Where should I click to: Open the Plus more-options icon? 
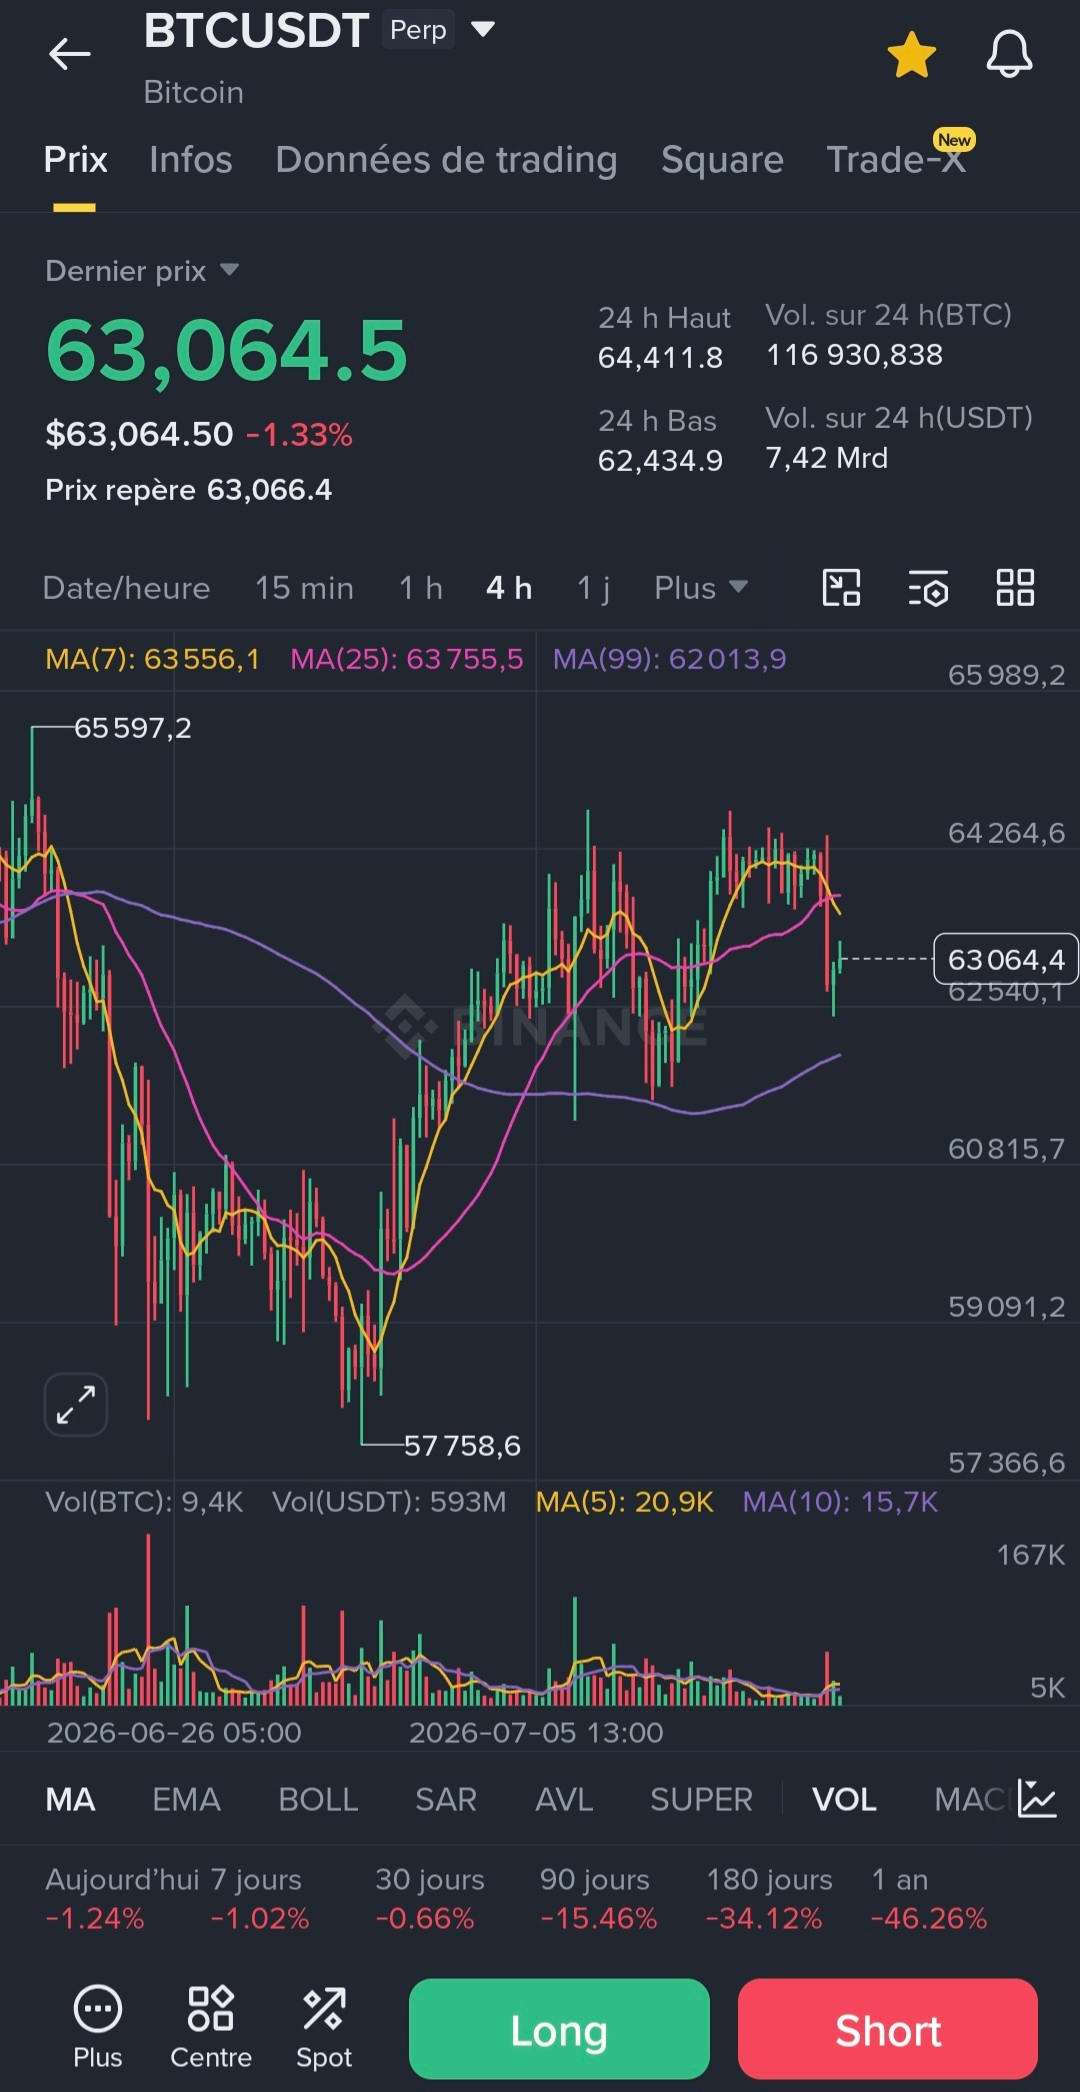[x=98, y=2026]
